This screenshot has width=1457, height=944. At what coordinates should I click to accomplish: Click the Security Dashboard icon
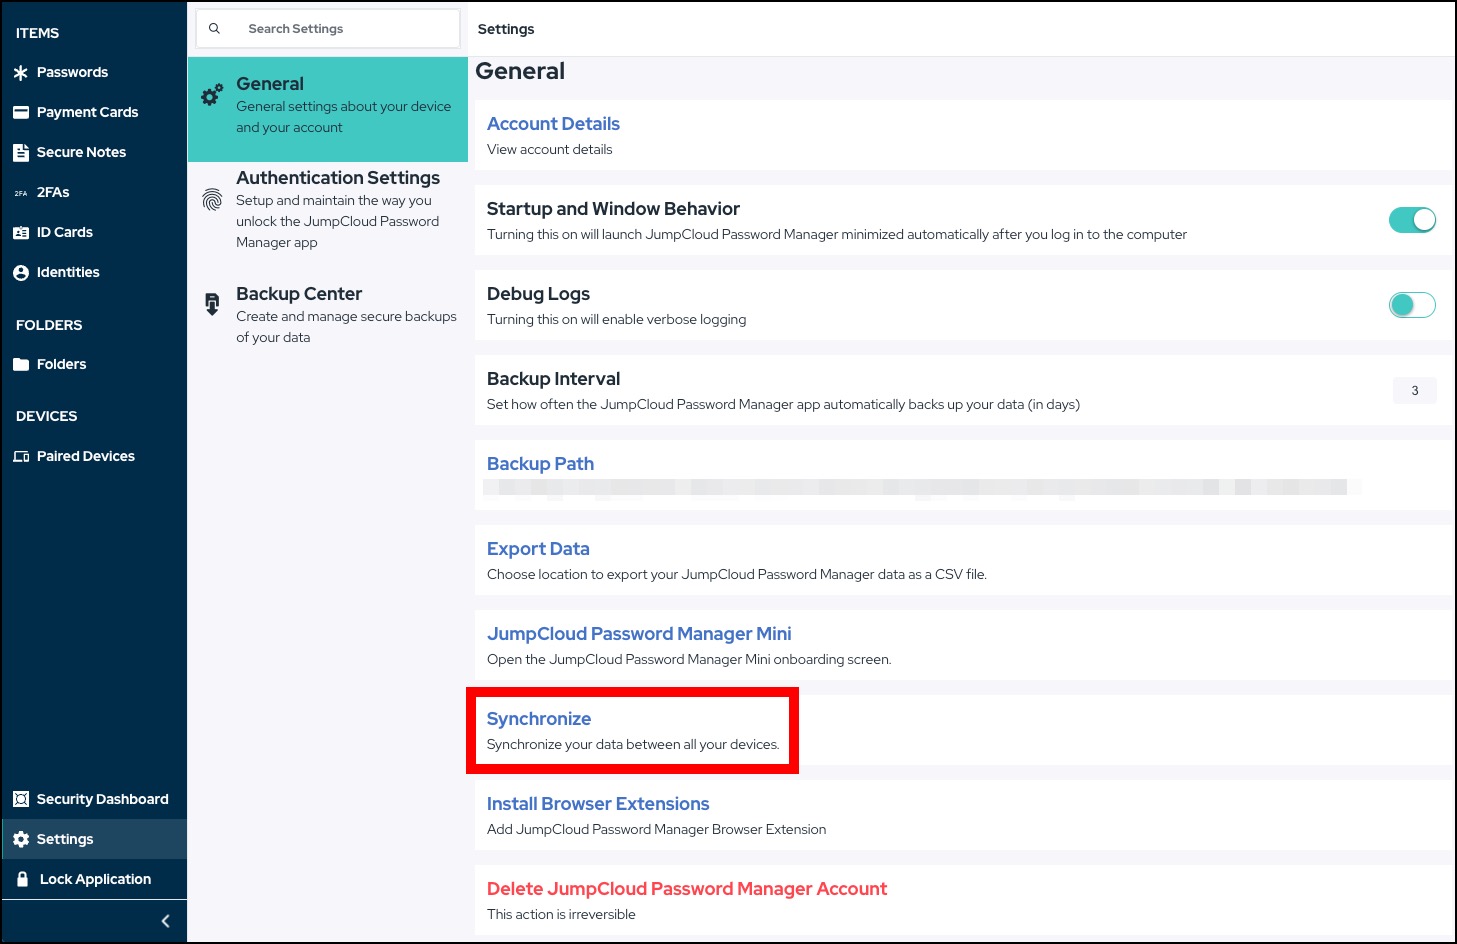pos(21,800)
